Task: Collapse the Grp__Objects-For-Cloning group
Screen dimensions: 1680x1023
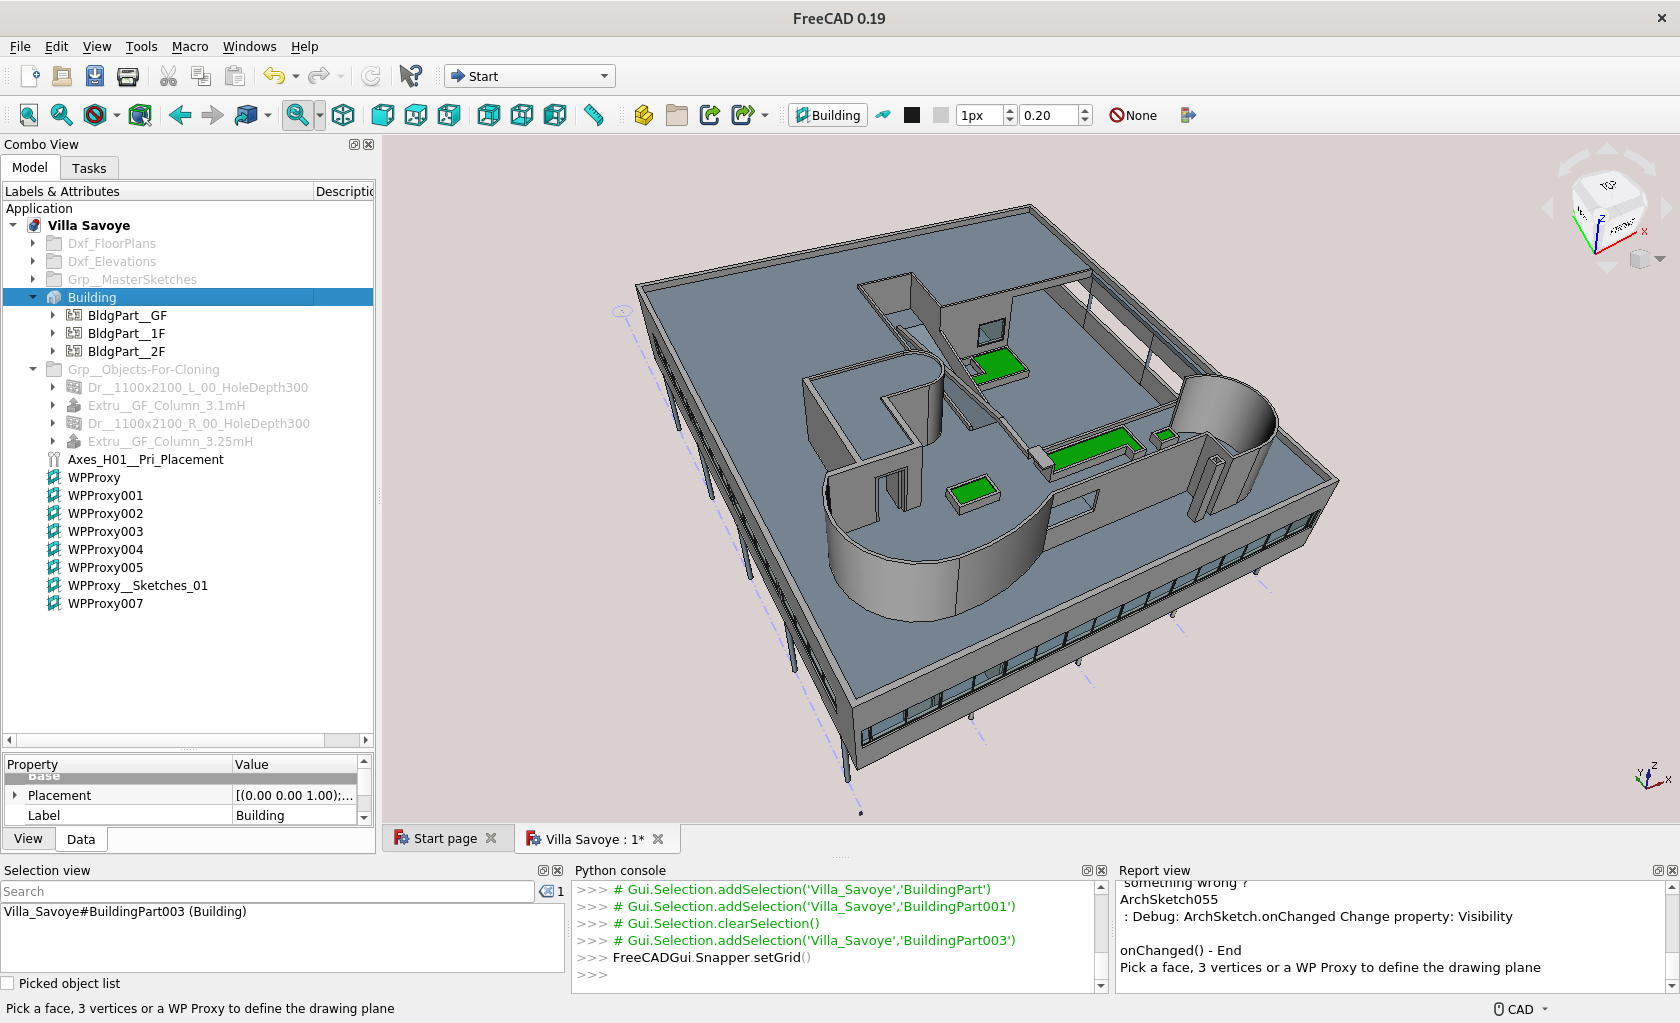Action: click(33, 369)
